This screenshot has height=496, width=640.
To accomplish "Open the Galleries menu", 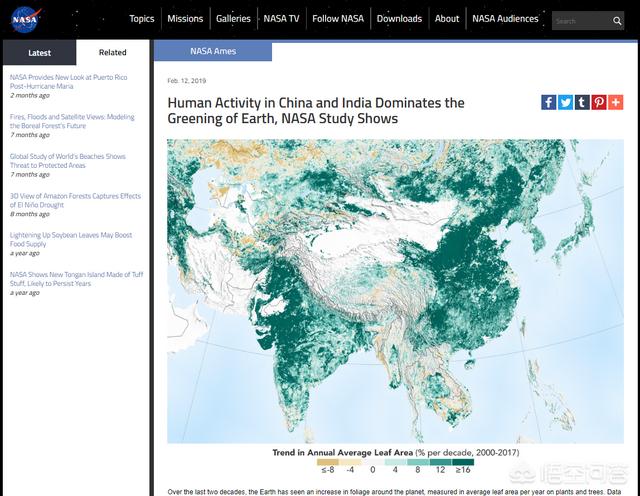I will point(233,19).
